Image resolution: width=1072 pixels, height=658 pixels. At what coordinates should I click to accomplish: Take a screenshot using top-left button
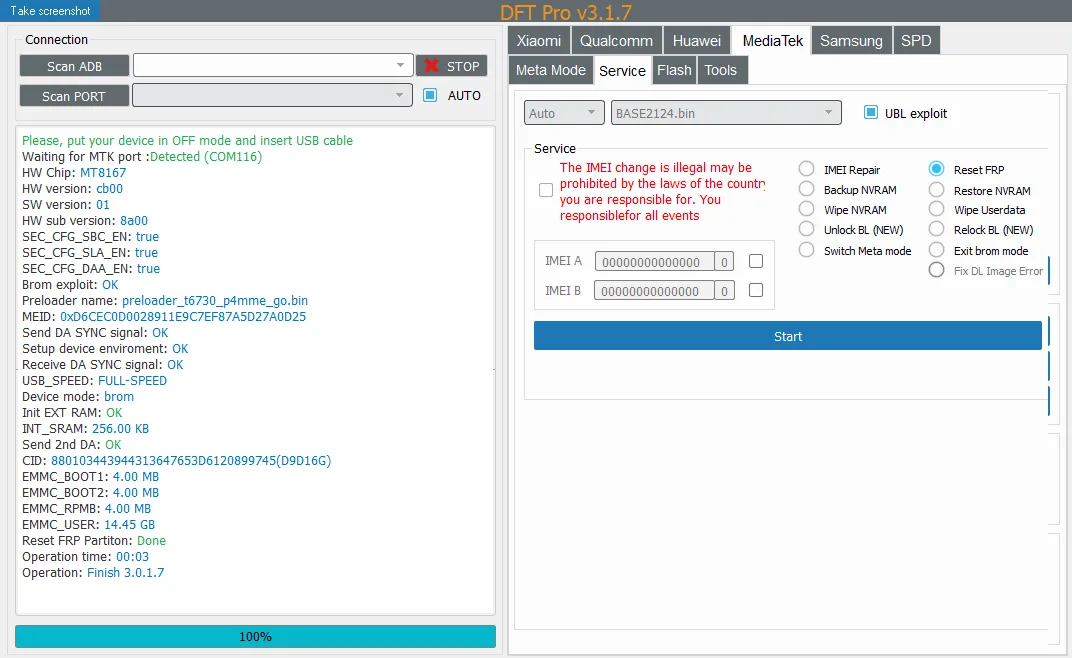click(x=50, y=10)
